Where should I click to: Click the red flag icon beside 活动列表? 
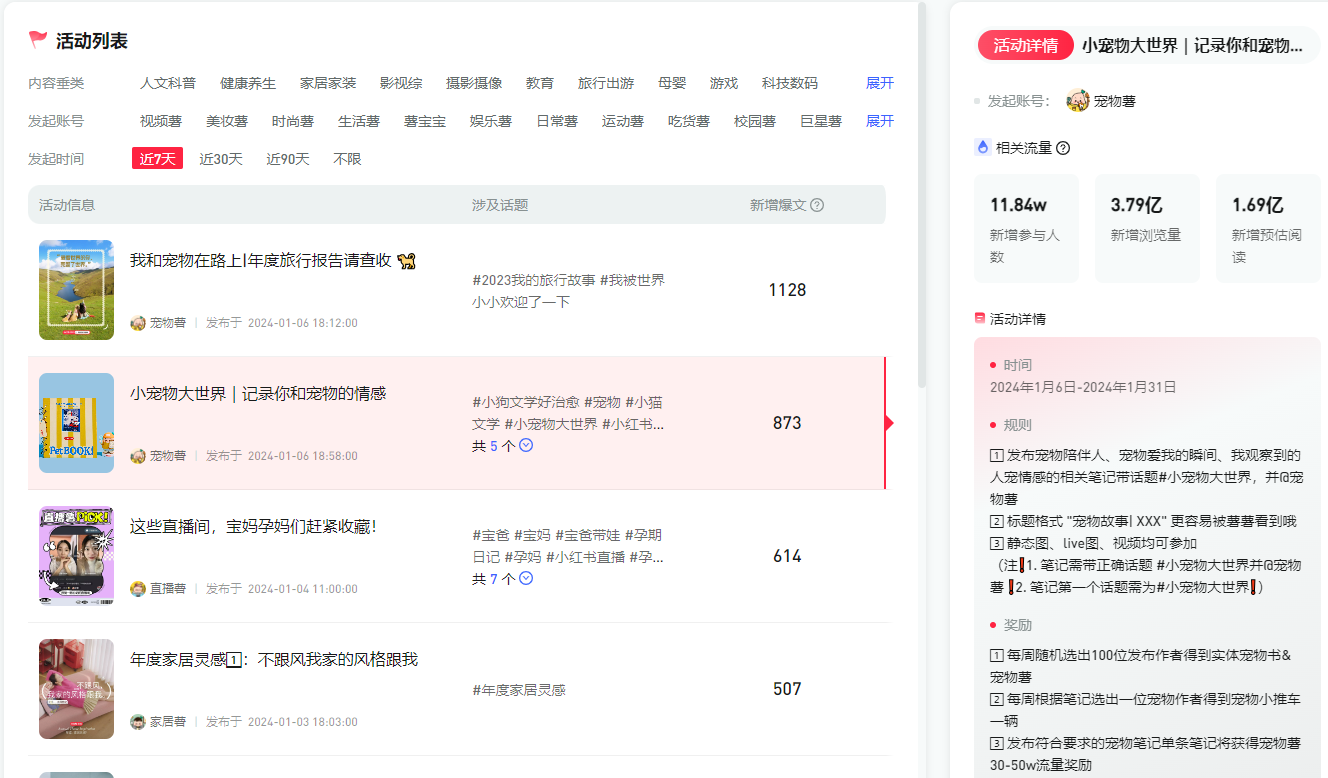tap(38, 40)
